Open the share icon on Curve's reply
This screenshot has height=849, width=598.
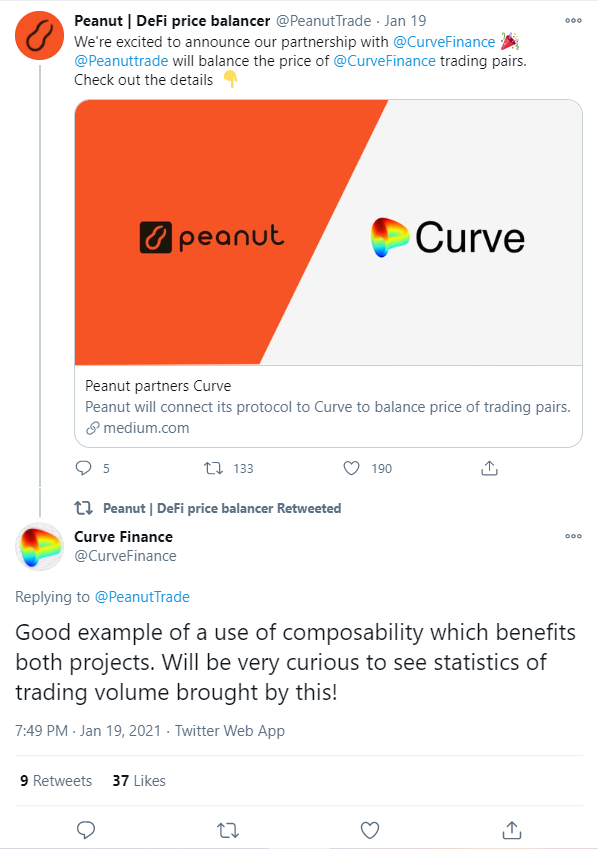(511, 829)
